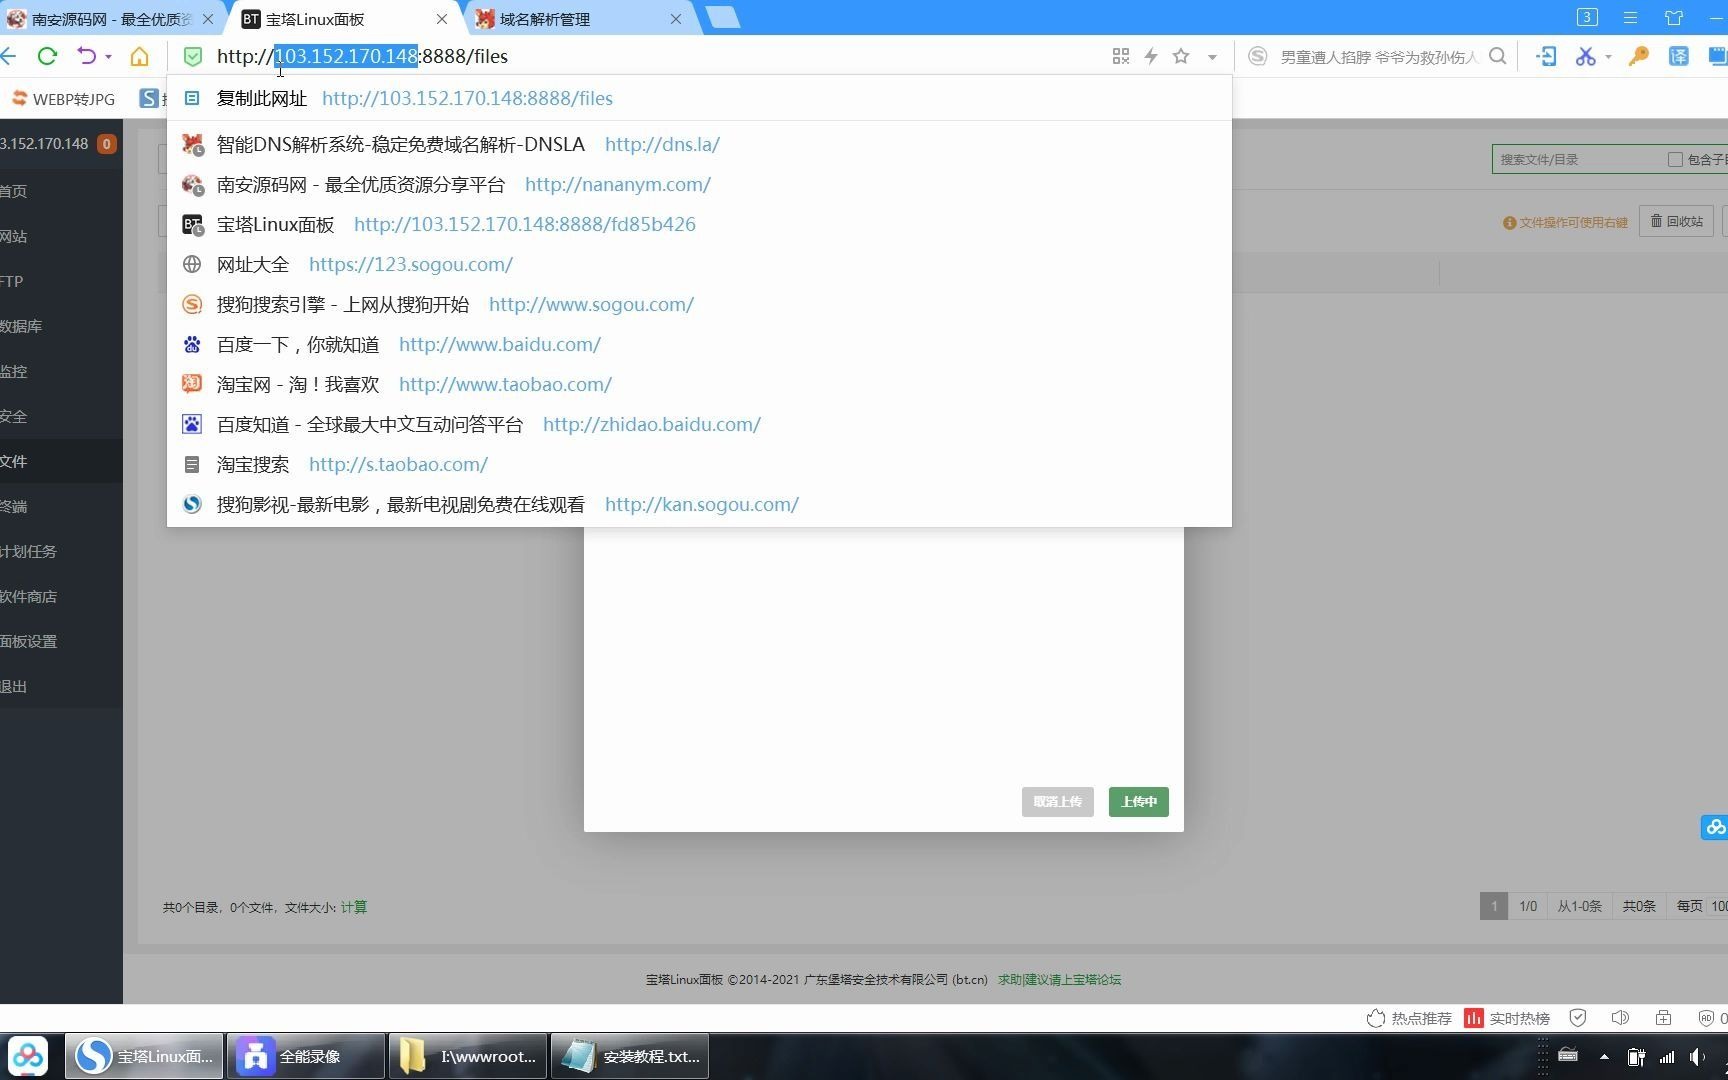This screenshot has height=1080, width=1728.
Task: Expand the address bar dropdown arrow
Action: pos(1212,57)
